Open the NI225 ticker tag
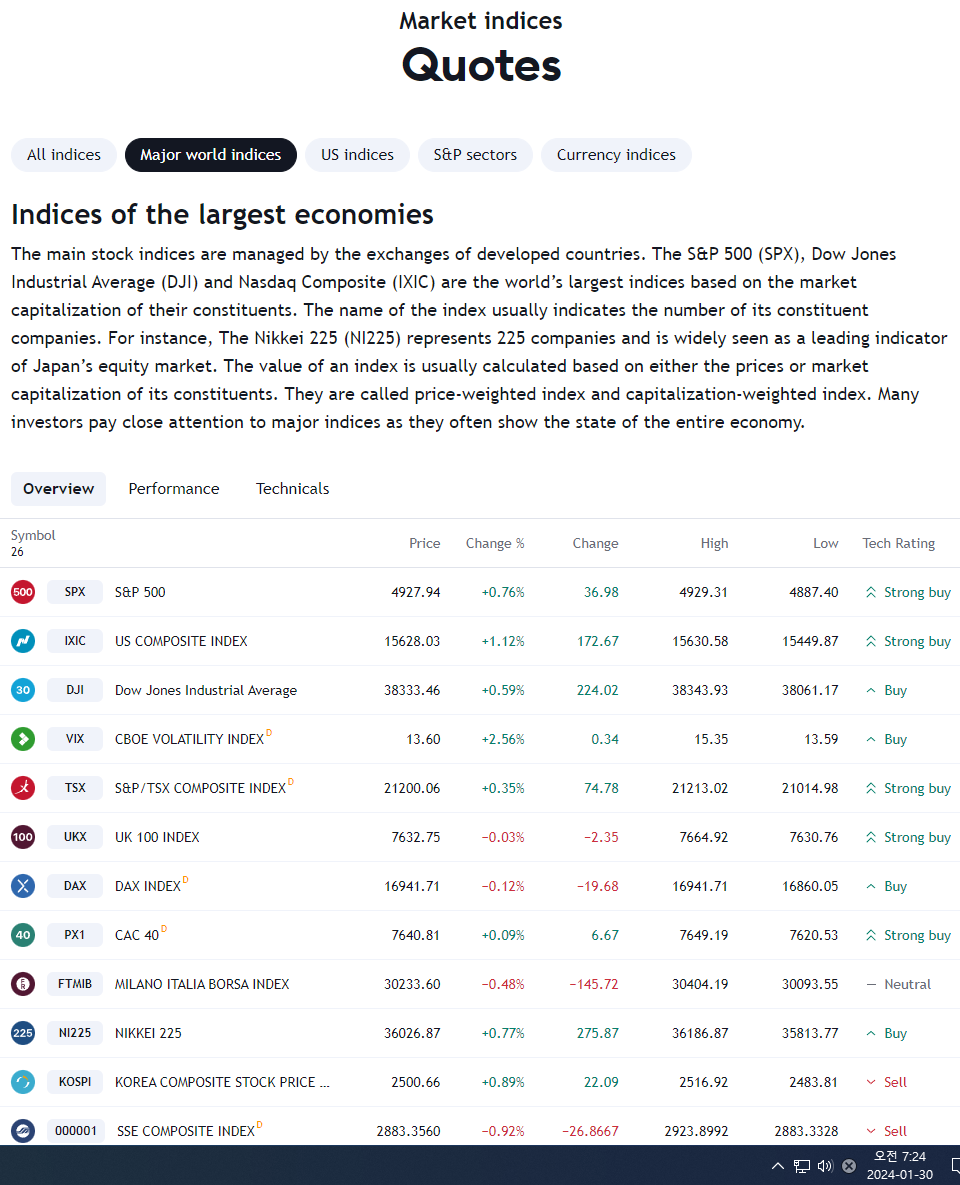Image resolution: width=960 pixels, height=1185 pixels. [75, 1033]
